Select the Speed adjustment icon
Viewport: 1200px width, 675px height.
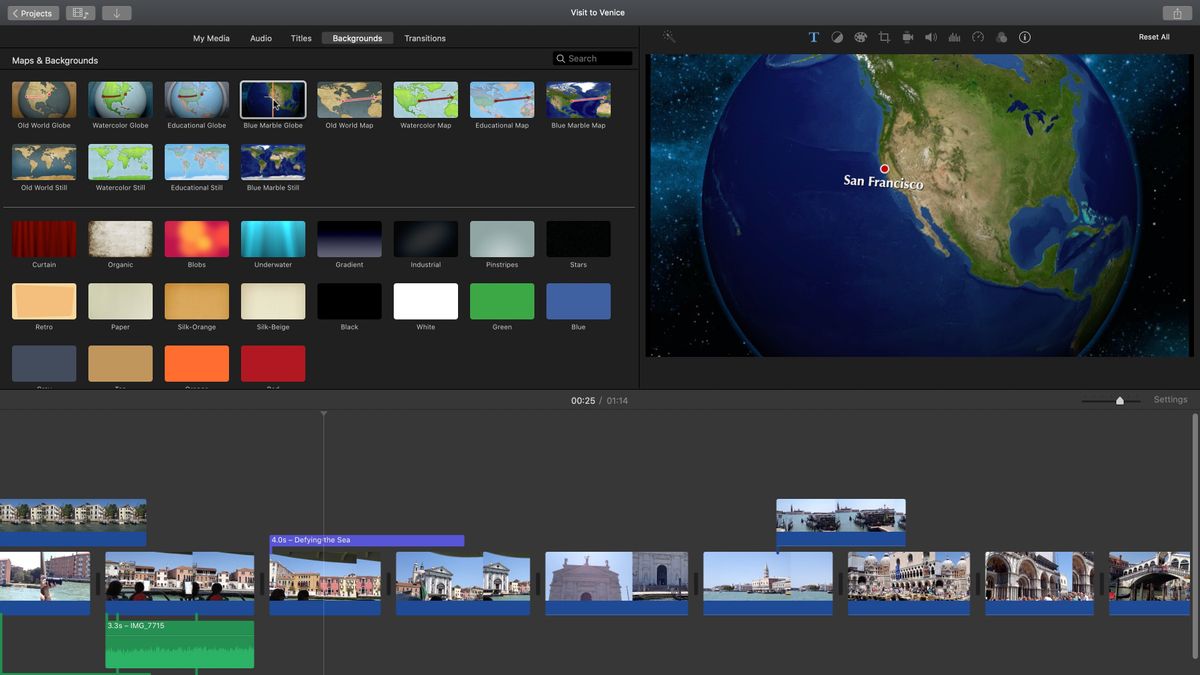point(978,37)
